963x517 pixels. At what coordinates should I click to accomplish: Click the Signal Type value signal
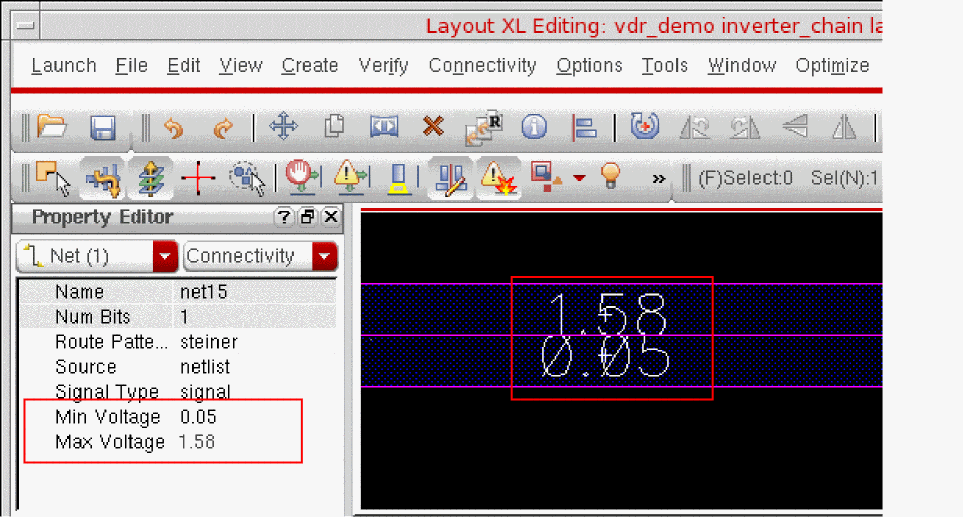click(x=205, y=392)
